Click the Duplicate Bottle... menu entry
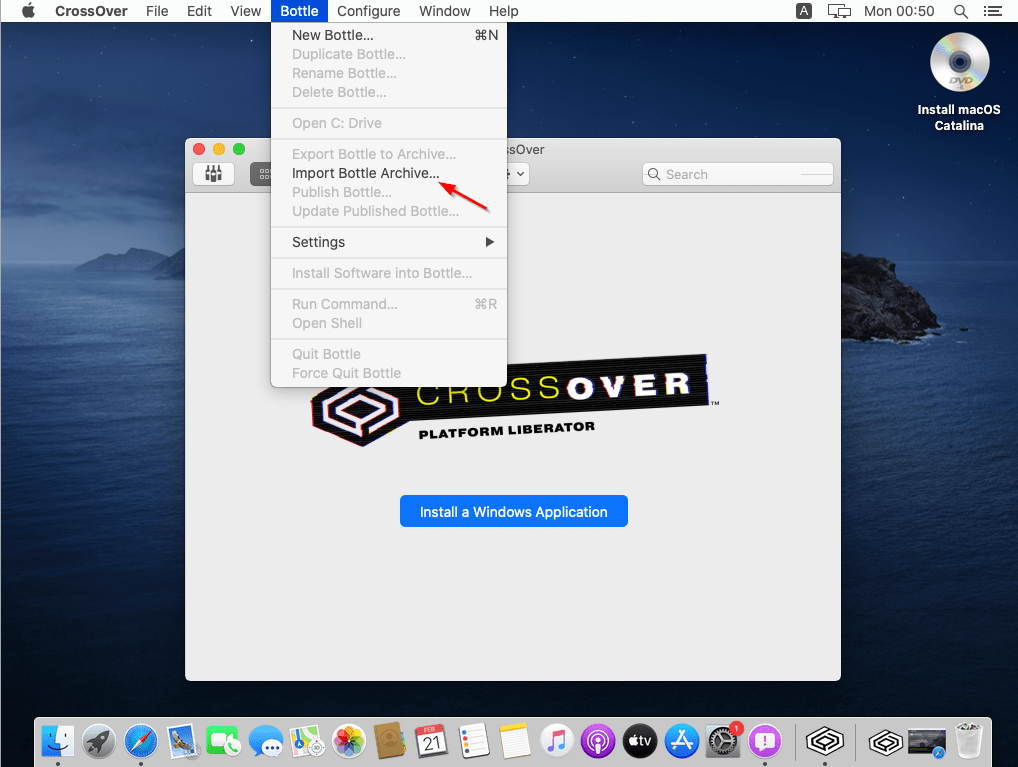The width and height of the screenshot is (1018, 767). [x=389, y=54]
